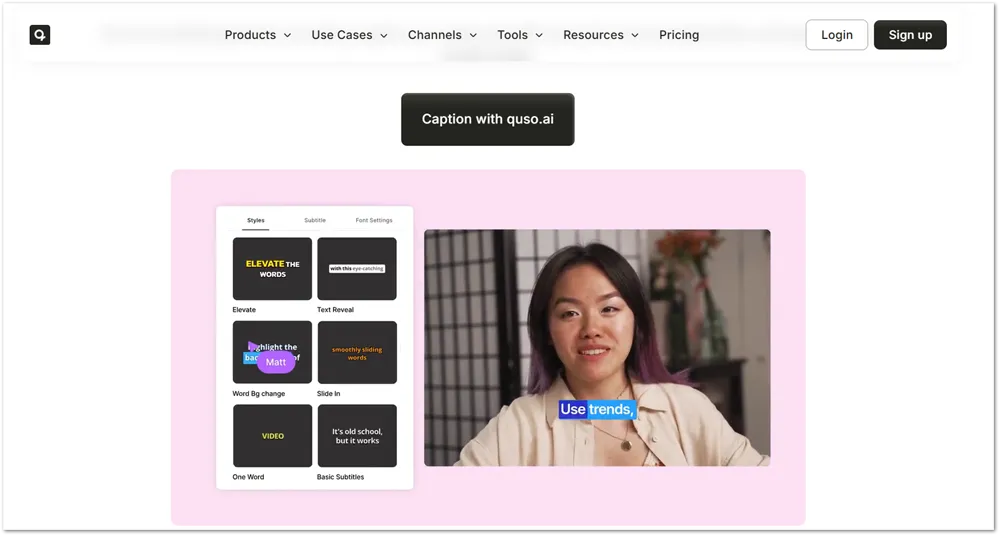
Task: Click Caption with quso.ai button
Action: click(487, 119)
